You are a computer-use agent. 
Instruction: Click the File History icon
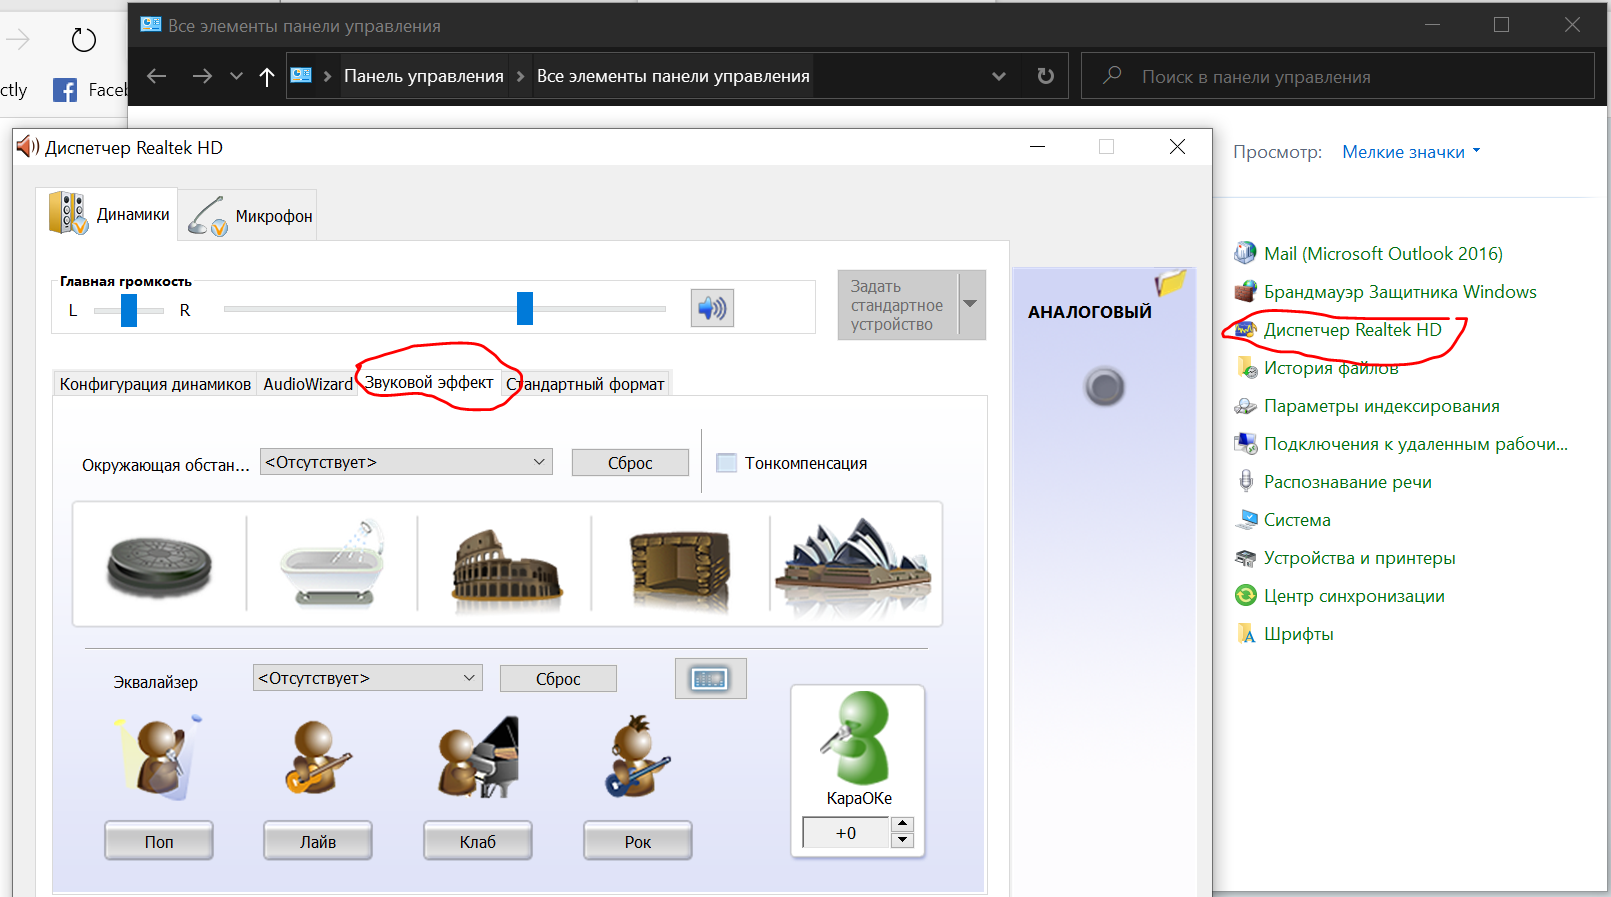1246,367
